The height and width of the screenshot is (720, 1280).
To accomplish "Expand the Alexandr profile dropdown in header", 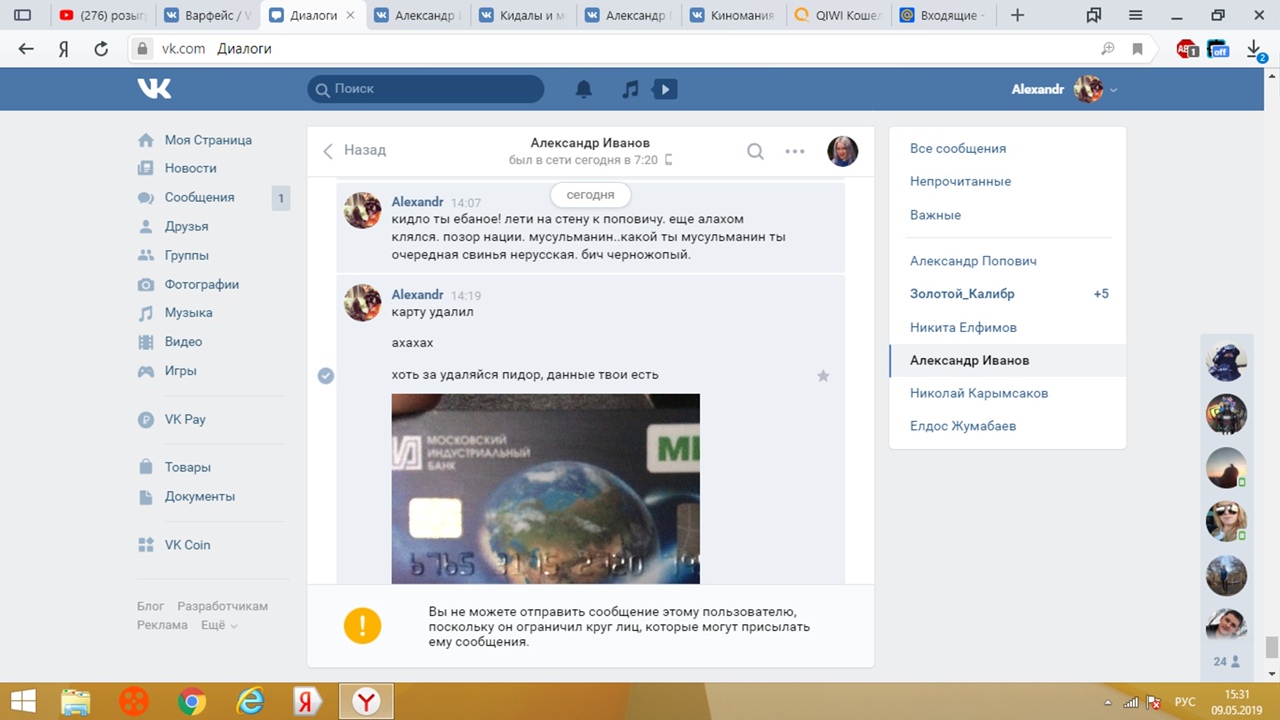I will point(1113,90).
